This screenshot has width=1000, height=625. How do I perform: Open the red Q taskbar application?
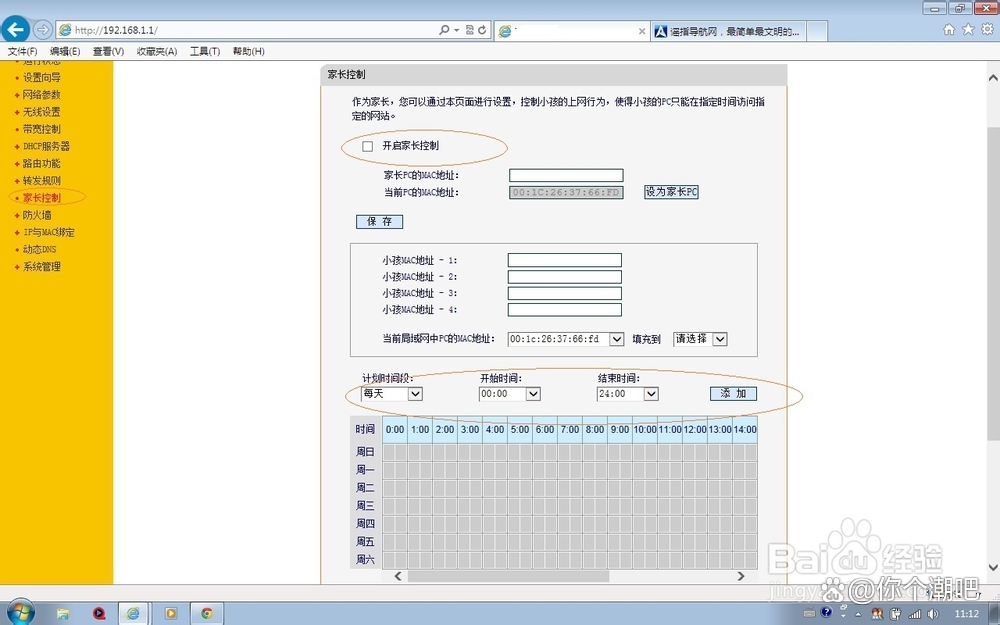(x=99, y=614)
